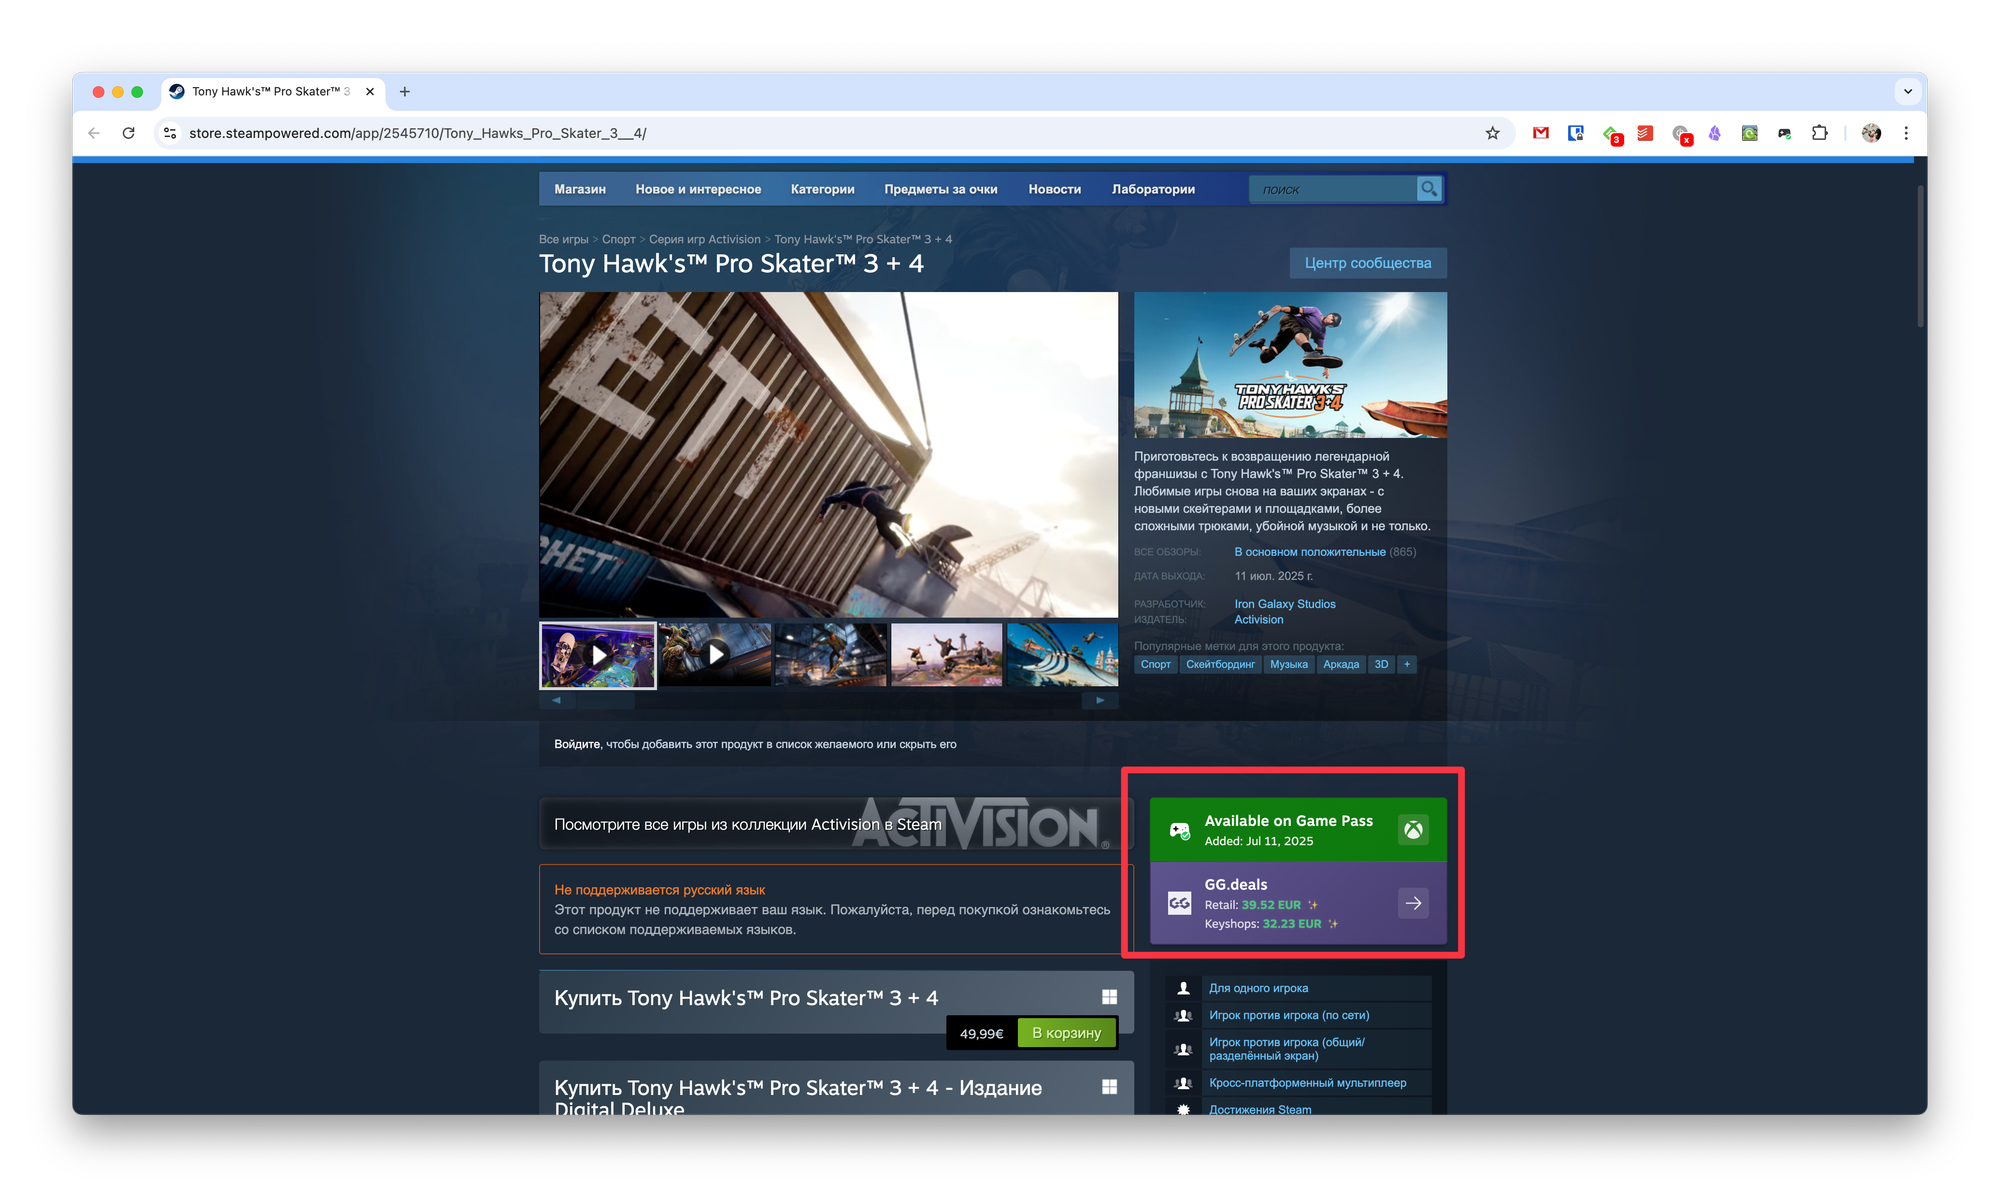Viewport: 2000px width, 1187px height.
Task: Bookmark page with the star icon
Action: (1492, 133)
